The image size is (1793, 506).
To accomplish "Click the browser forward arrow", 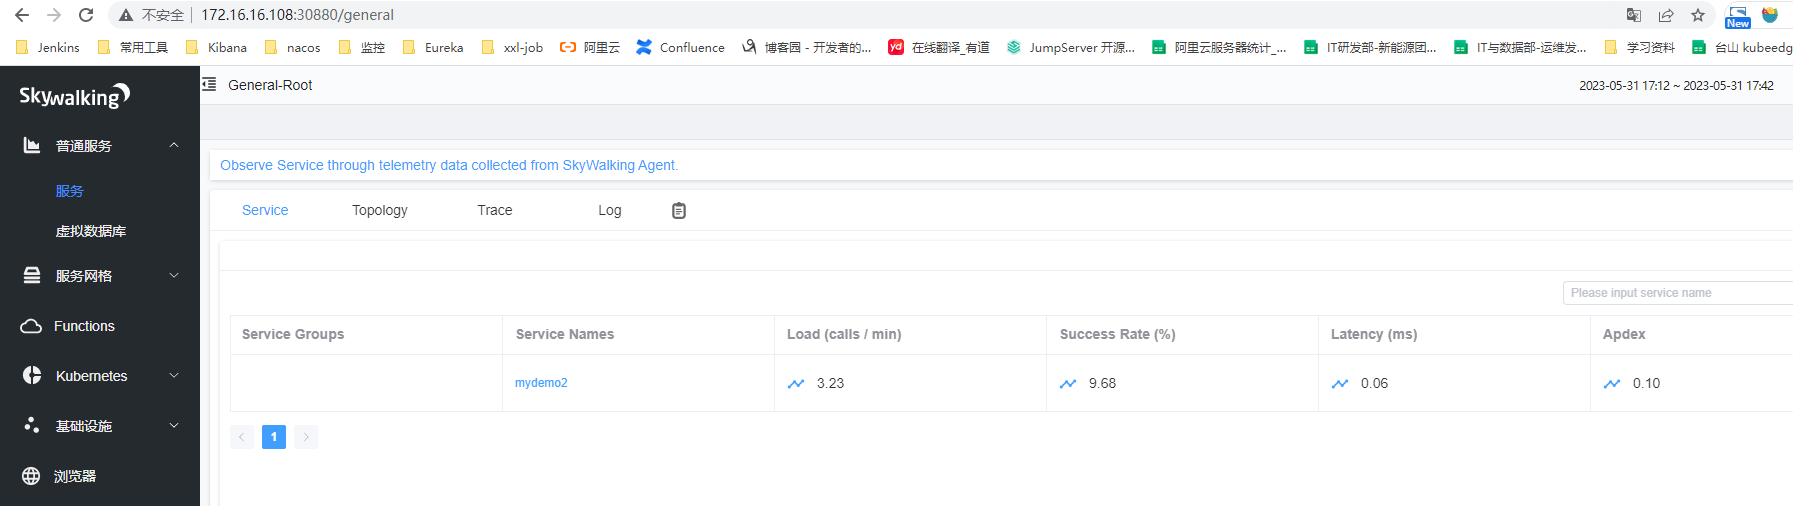I will [54, 15].
